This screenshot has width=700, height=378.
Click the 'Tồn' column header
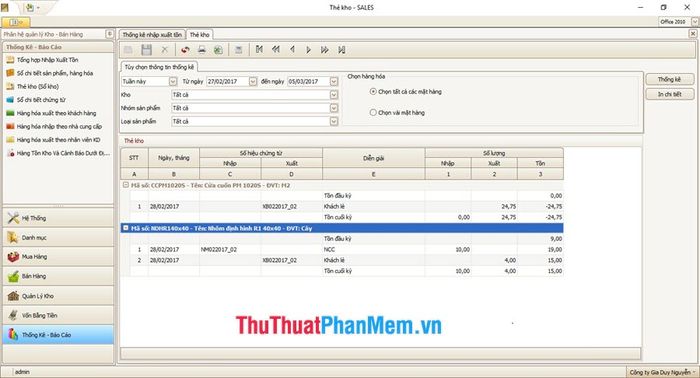[x=540, y=163]
